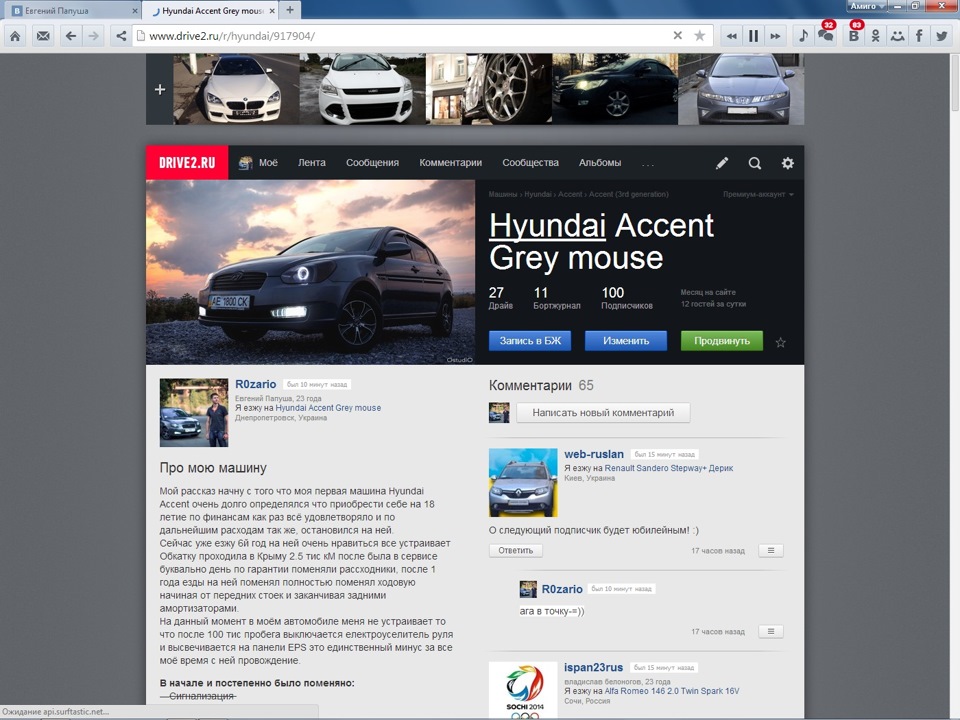Go back with the left arrow button
Screen dimensions: 960x720
(71, 36)
